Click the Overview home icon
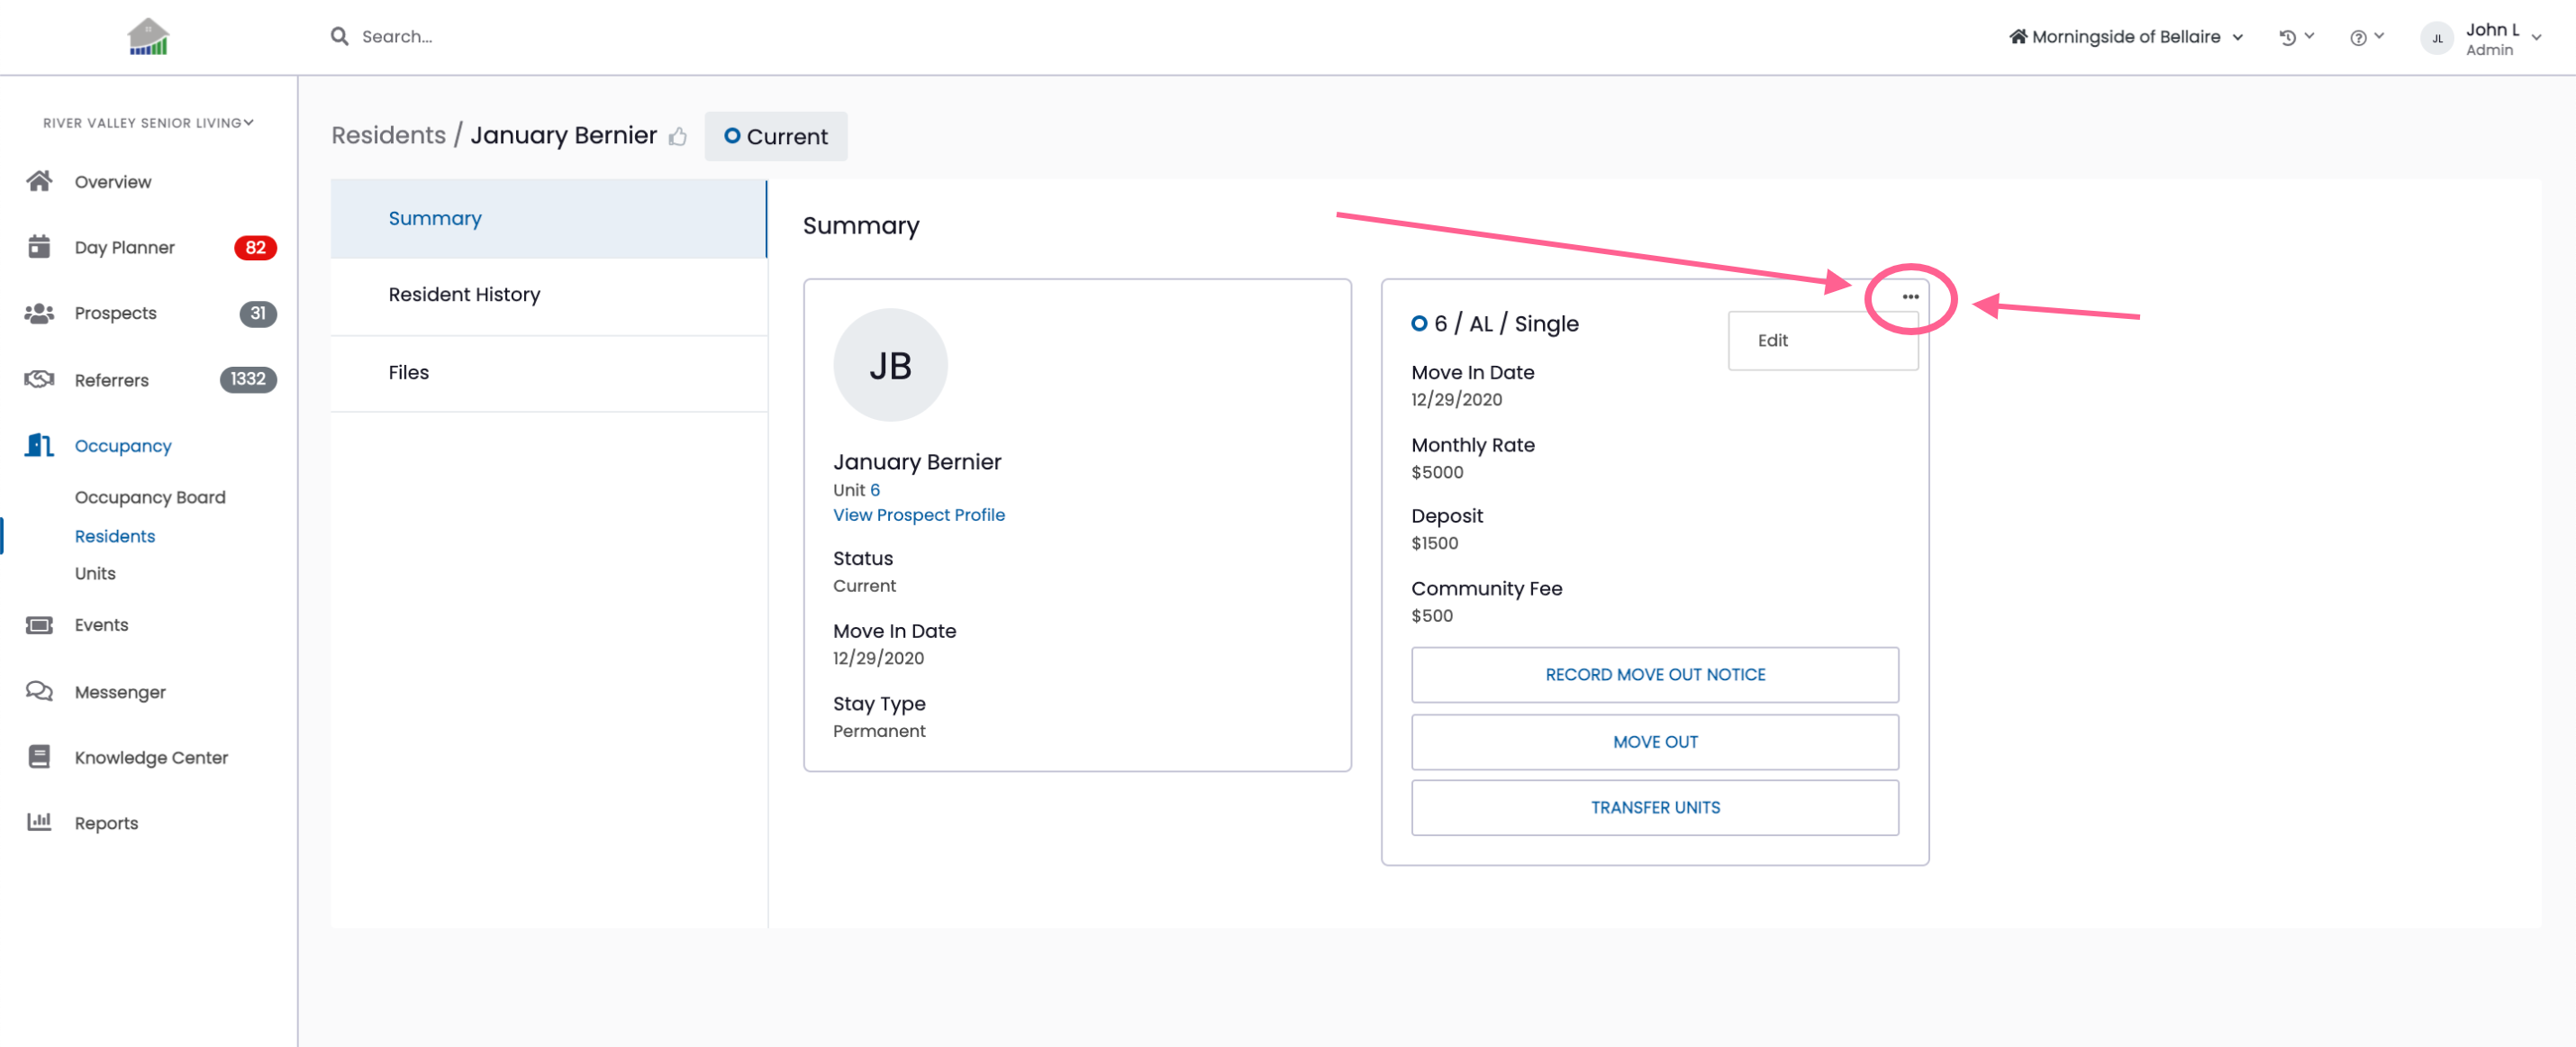2576x1047 pixels. pyautogui.click(x=39, y=181)
